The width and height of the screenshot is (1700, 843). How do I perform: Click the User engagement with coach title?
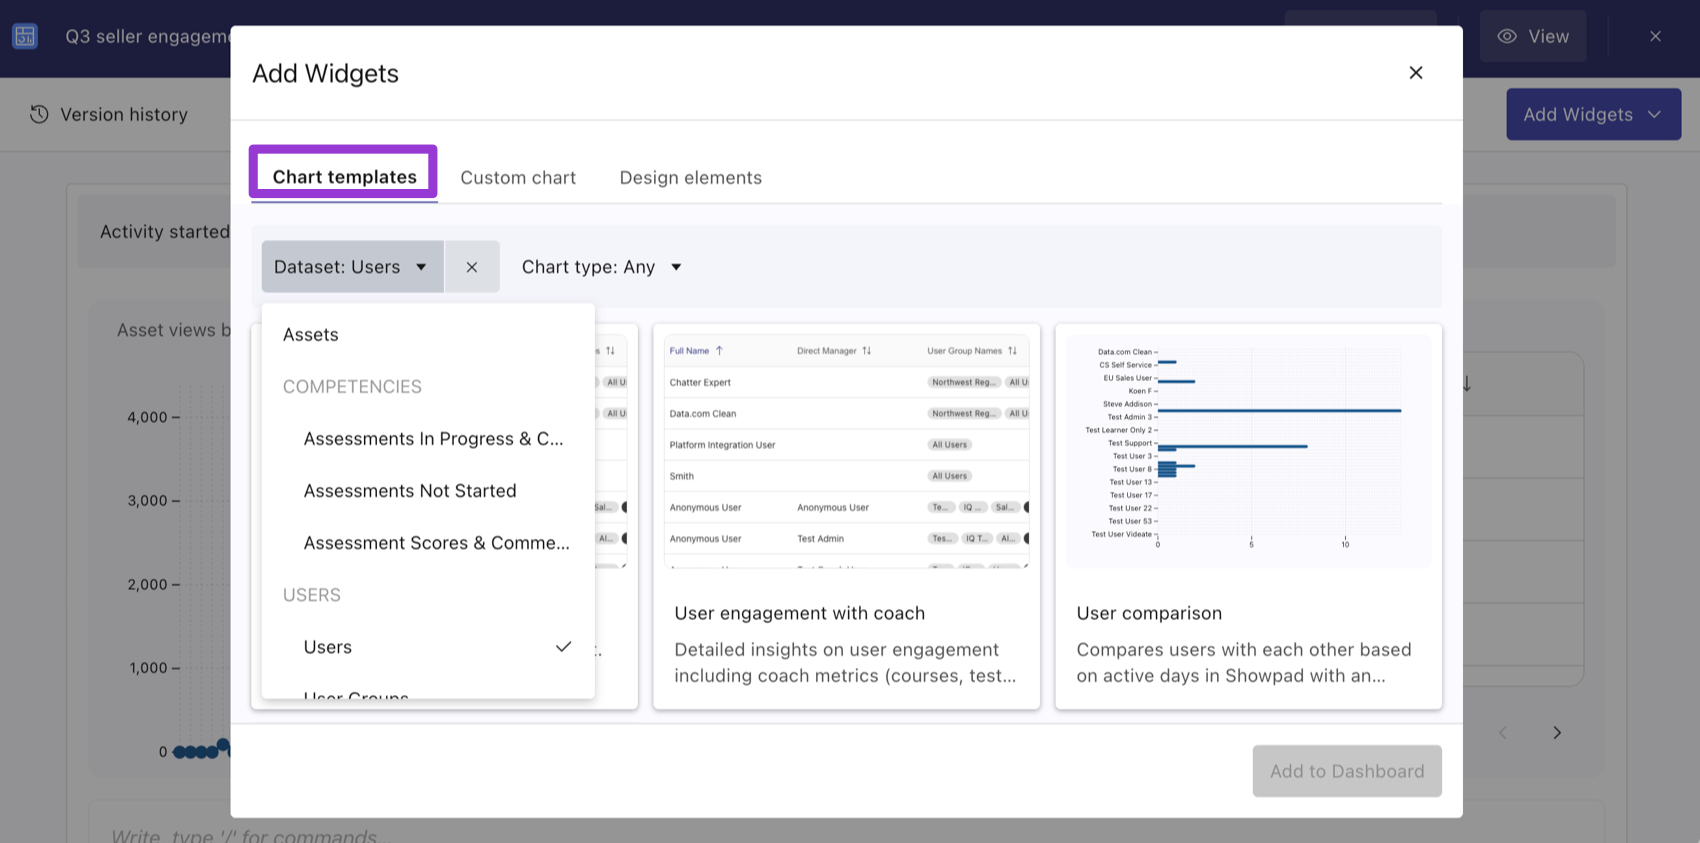pos(799,613)
